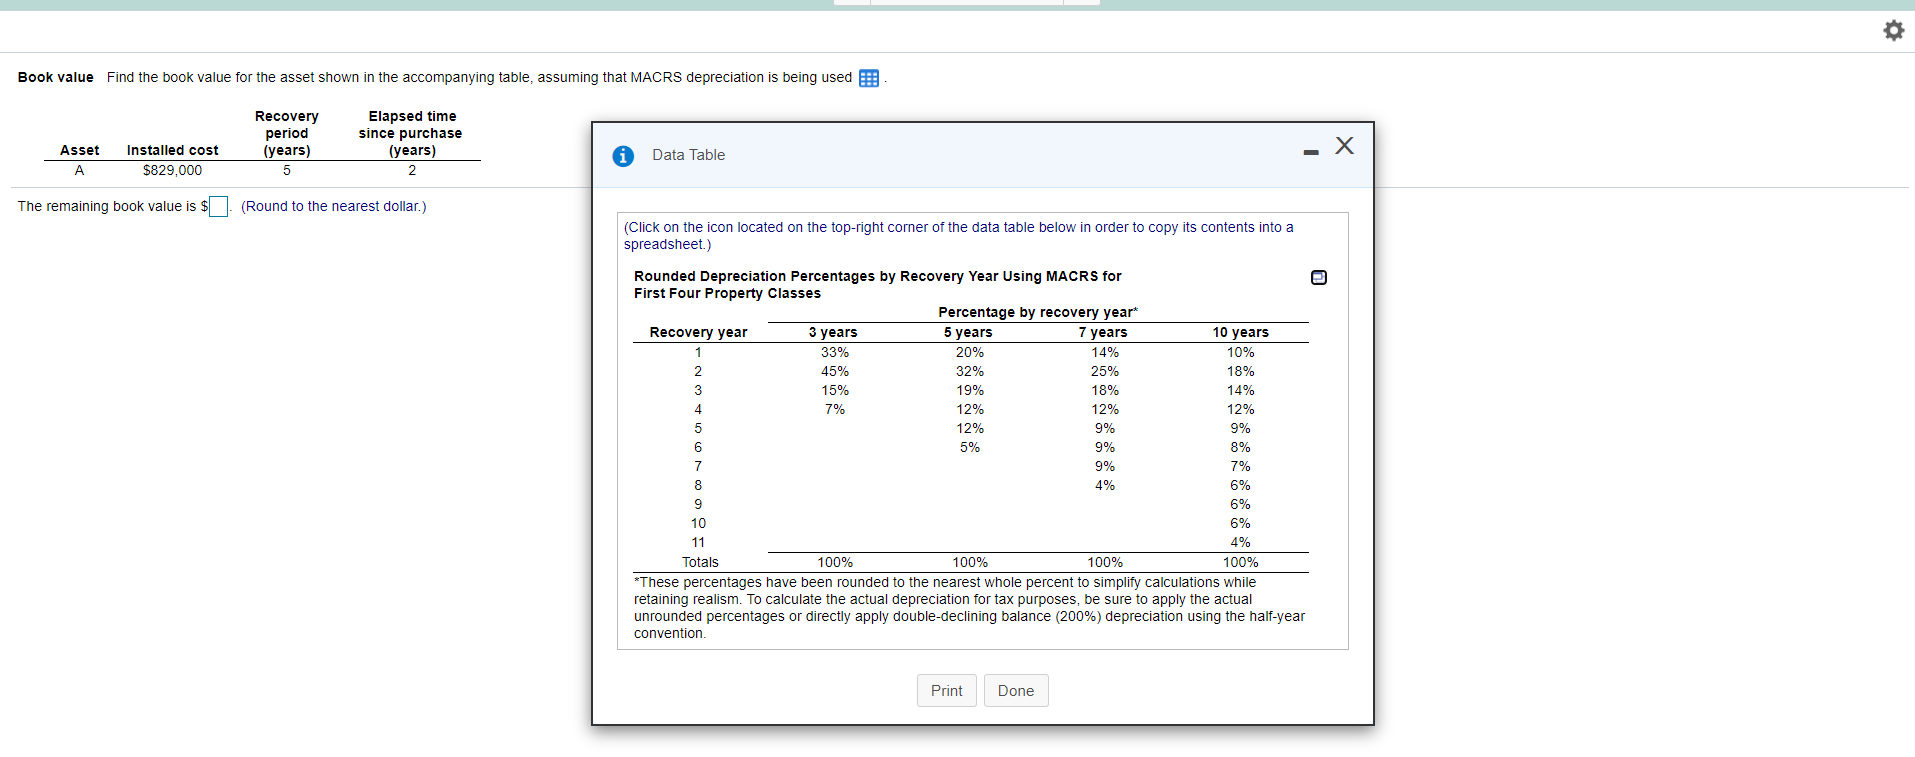The width and height of the screenshot is (1915, 757).
Task: Click the "Recovery year" column header
Action: pos(699,332)
